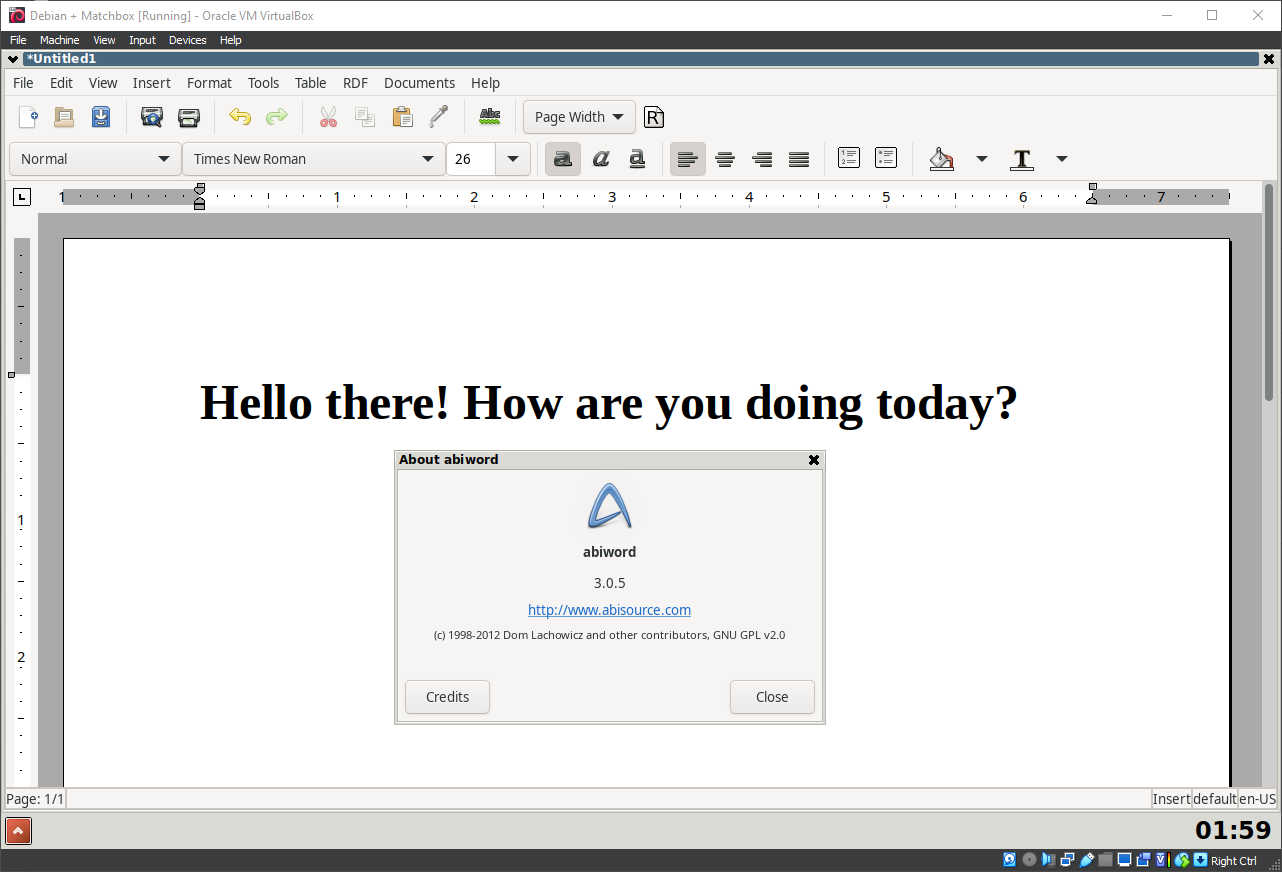Cut with the scissors icon
Image resolution: width=1282 pixels, height=872 pixels.
coord(328,117)
